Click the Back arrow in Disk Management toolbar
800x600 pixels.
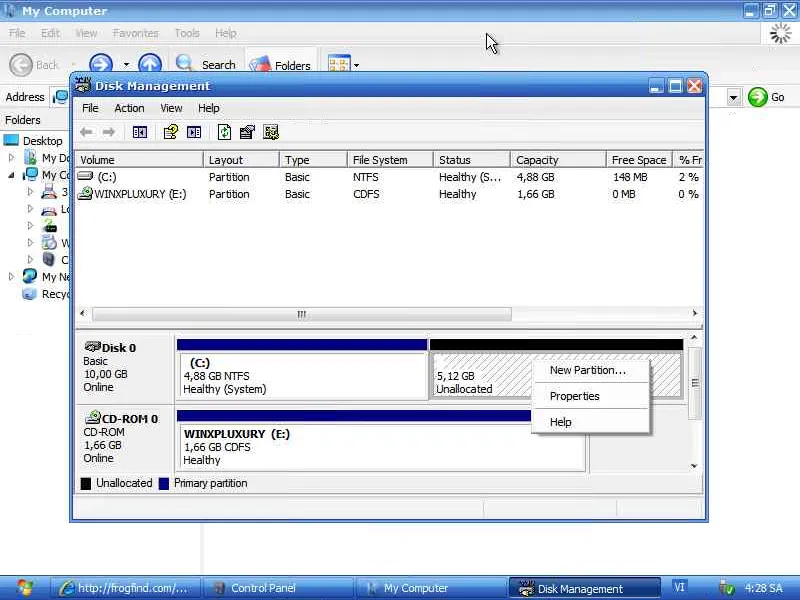tap(86, 132)
